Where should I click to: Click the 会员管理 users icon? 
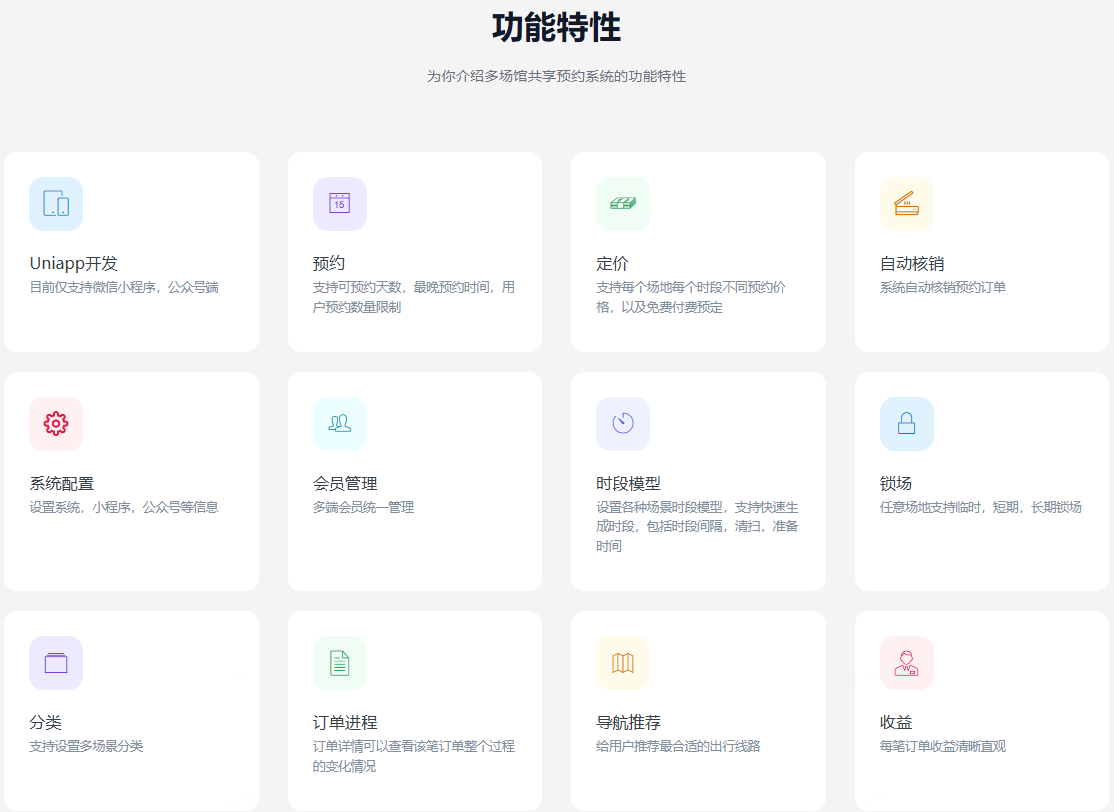[339, 424]
